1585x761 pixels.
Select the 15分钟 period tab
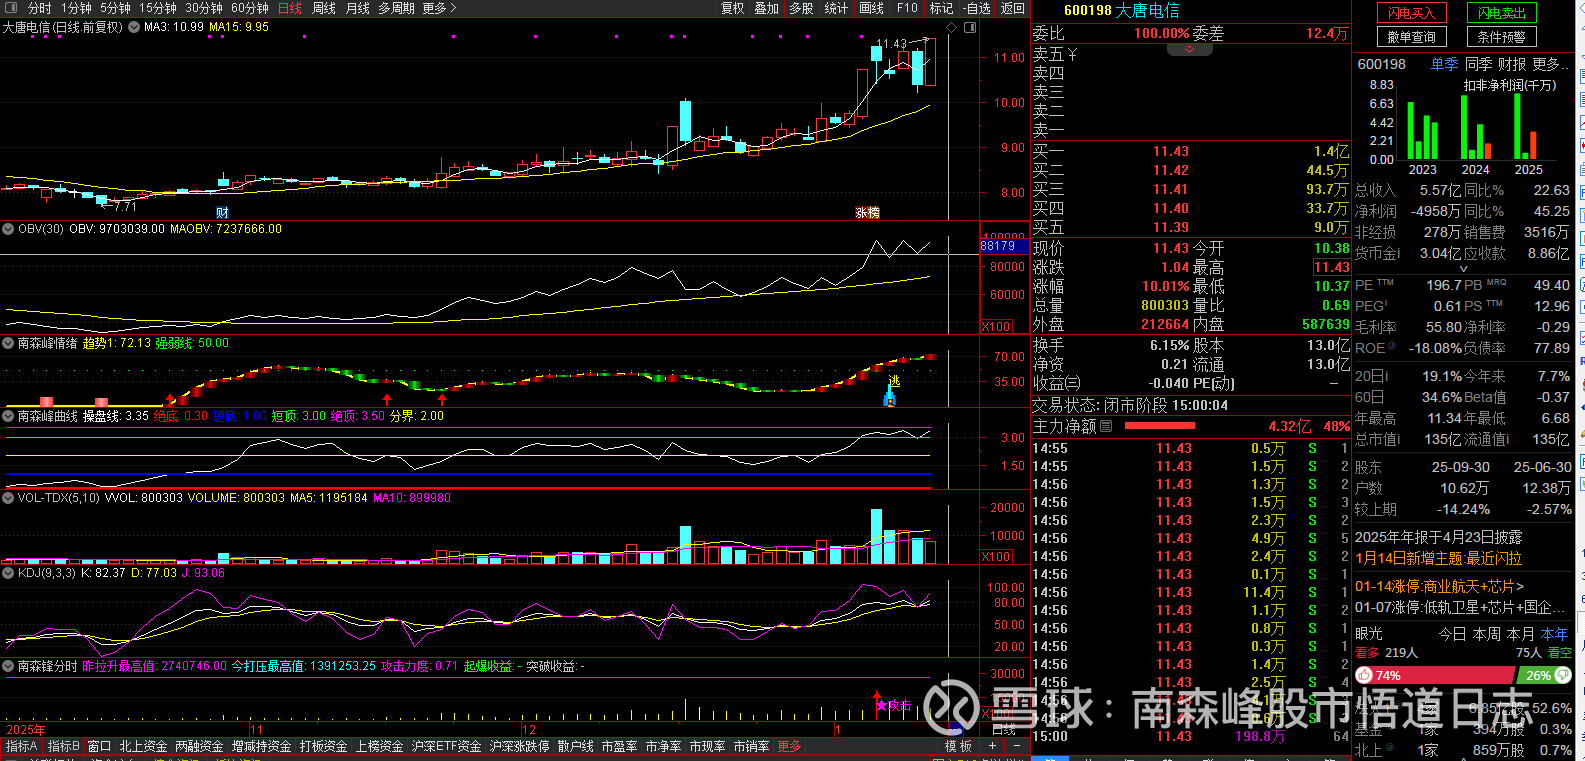tap(158, 8)
